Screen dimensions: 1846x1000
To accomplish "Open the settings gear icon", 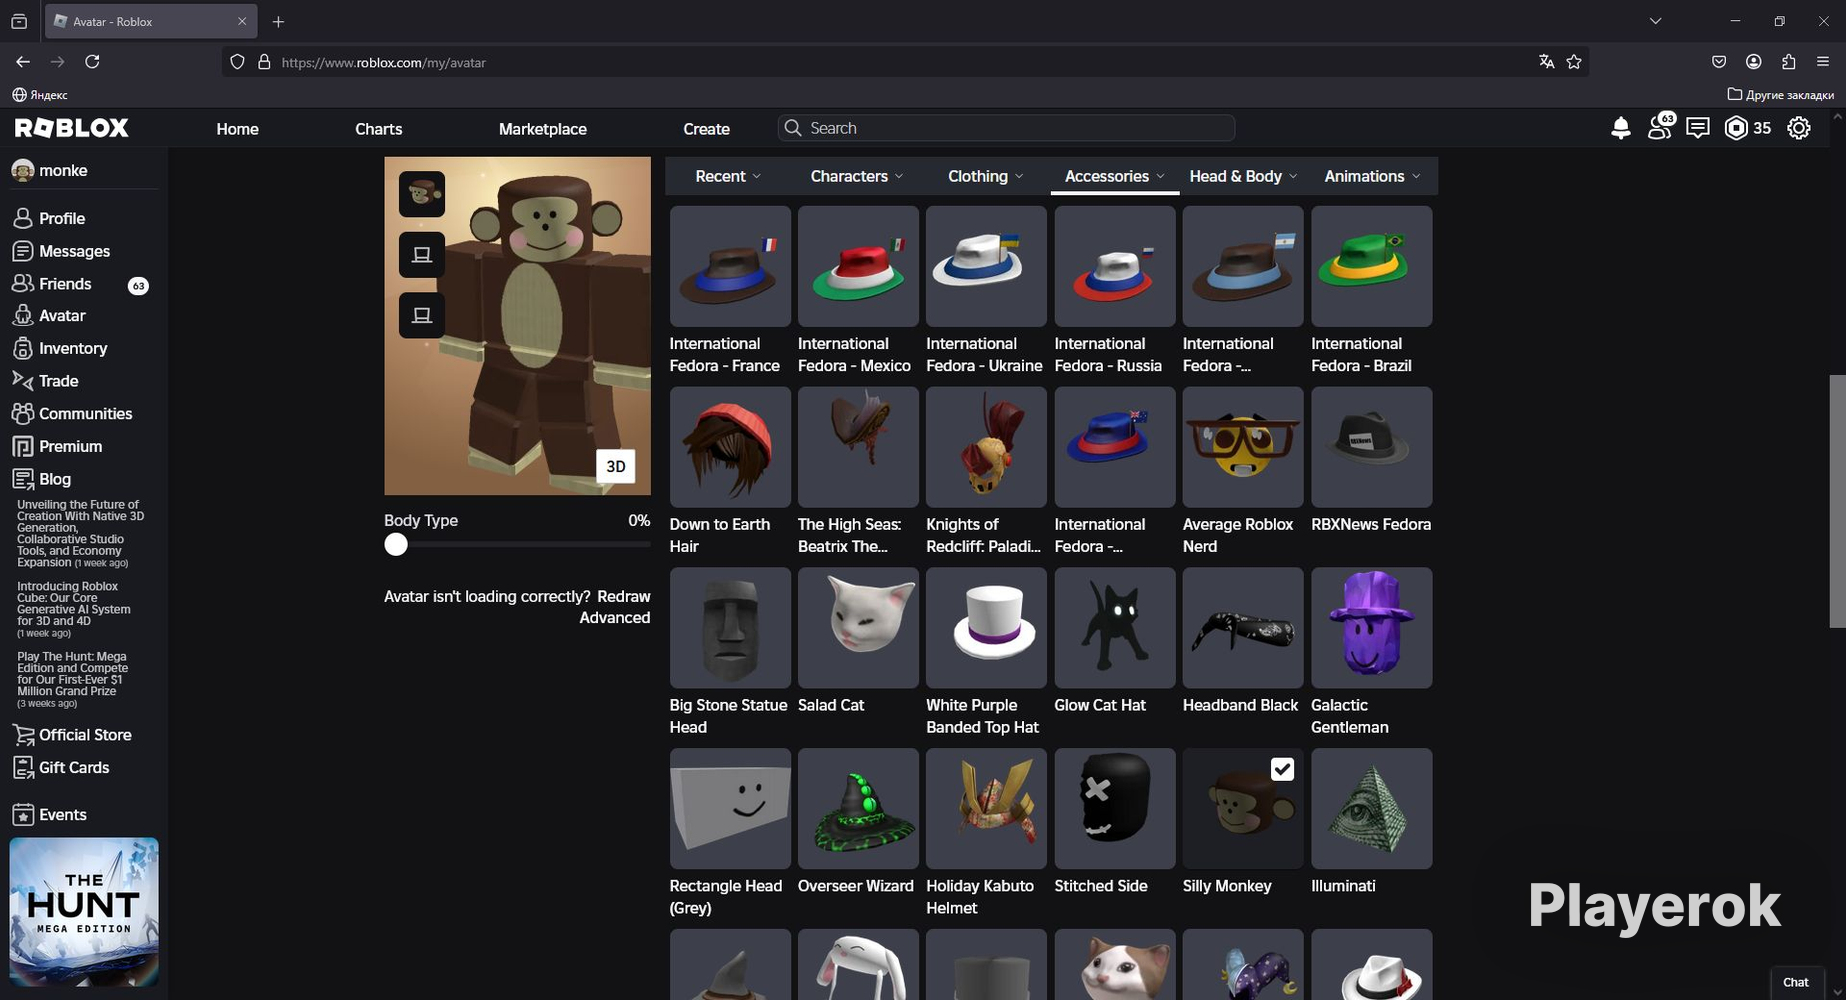I will (1799, 128).
